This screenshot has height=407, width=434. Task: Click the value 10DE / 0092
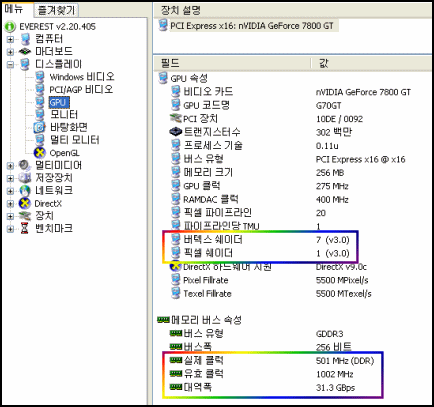pyautogui.click(x=339, y=119)
